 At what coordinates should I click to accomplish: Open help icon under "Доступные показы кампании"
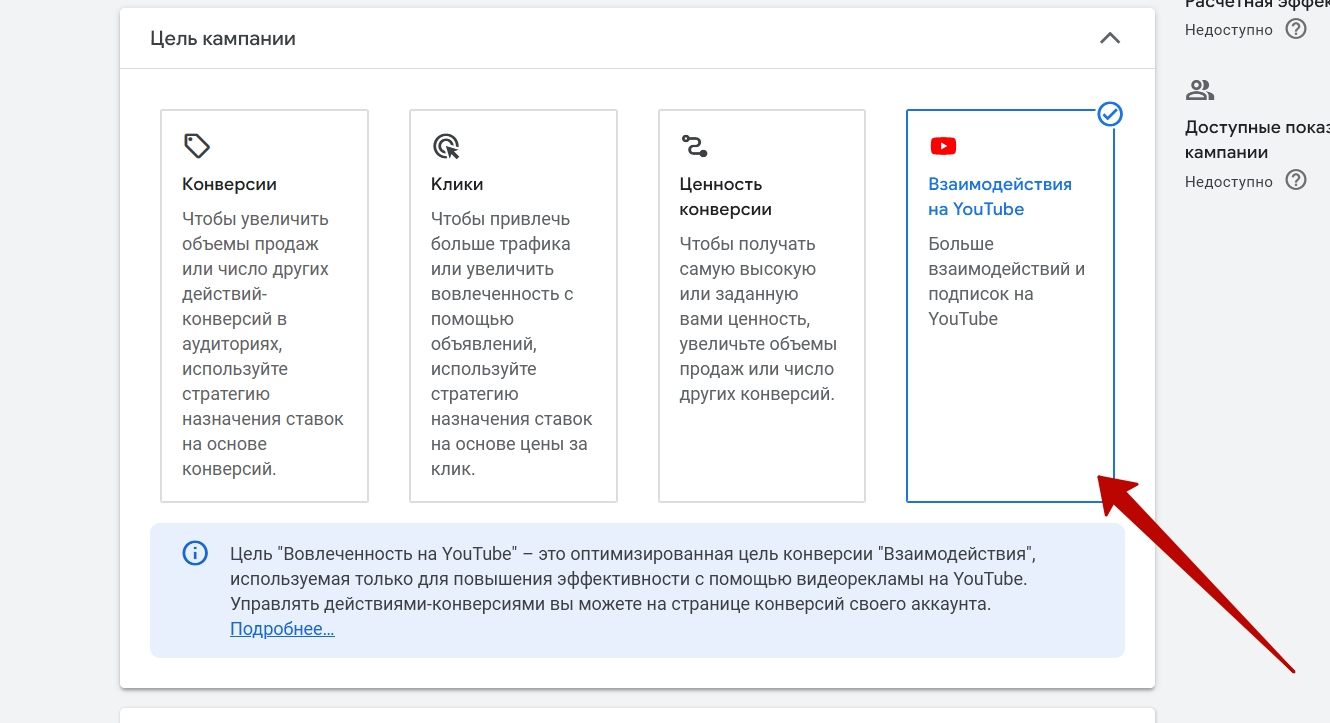[1296, 180]
